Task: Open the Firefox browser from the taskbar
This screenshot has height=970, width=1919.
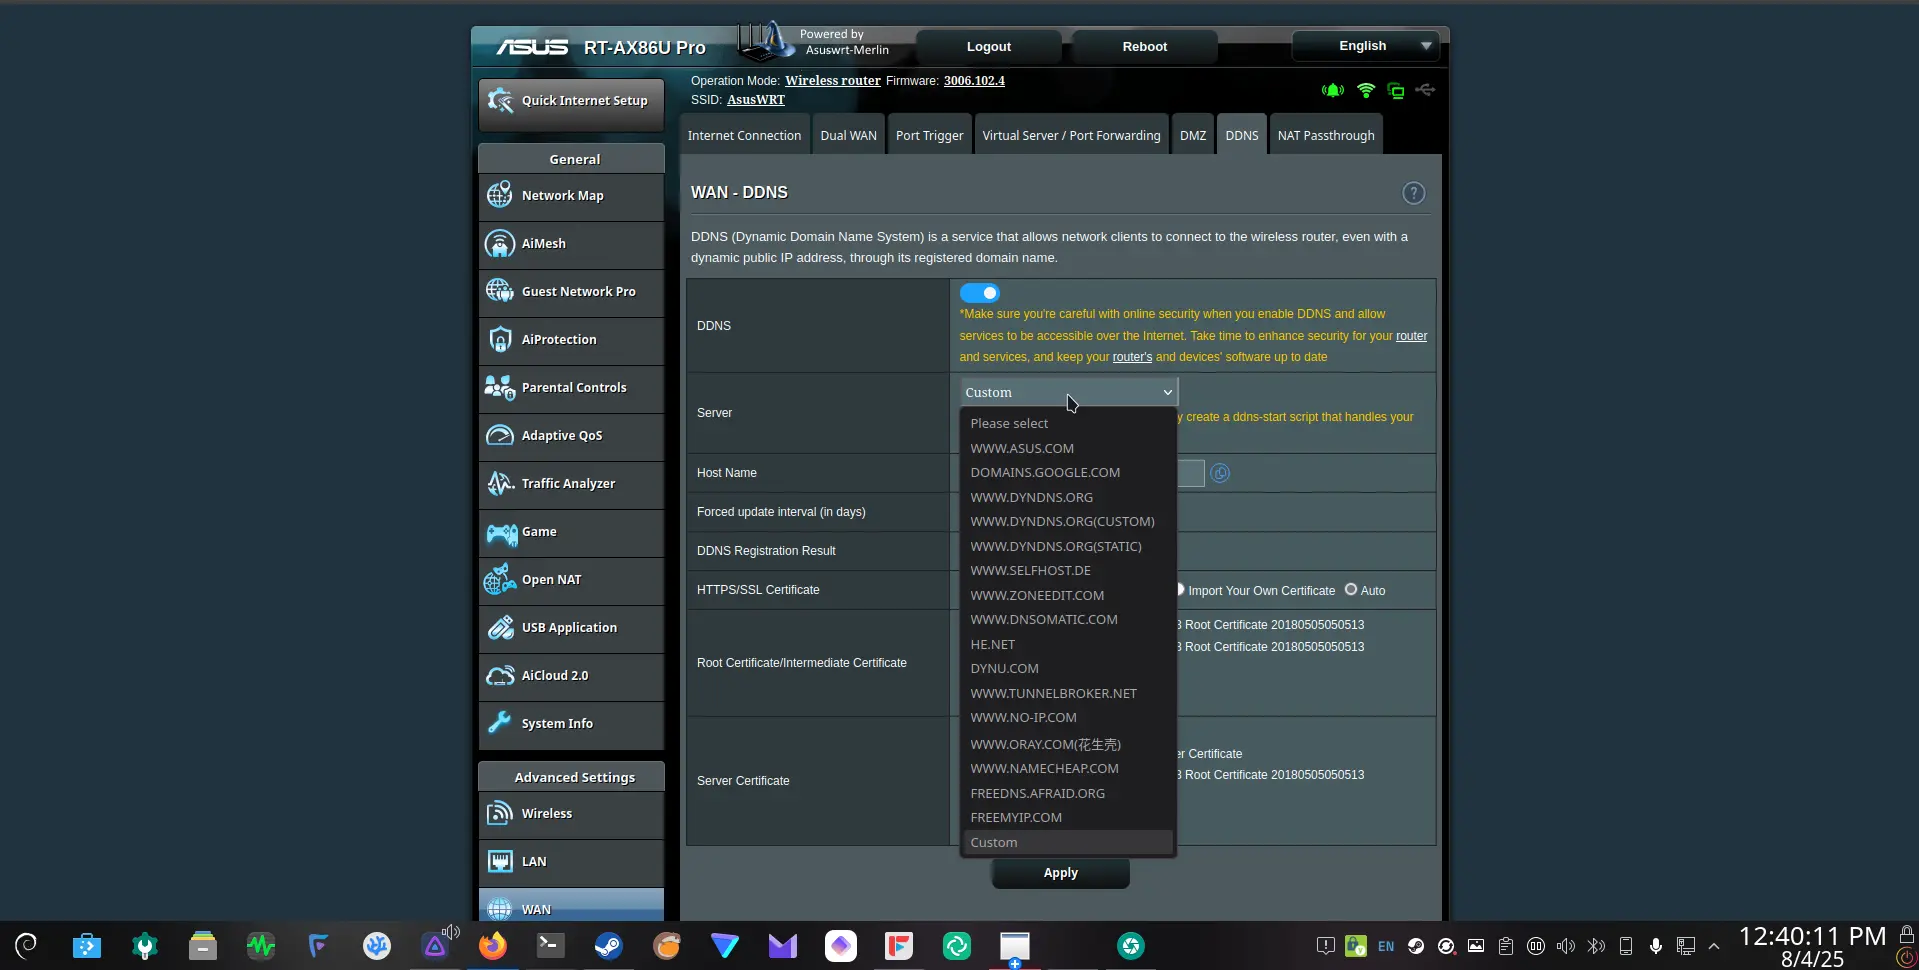Action: coord(492,946)
